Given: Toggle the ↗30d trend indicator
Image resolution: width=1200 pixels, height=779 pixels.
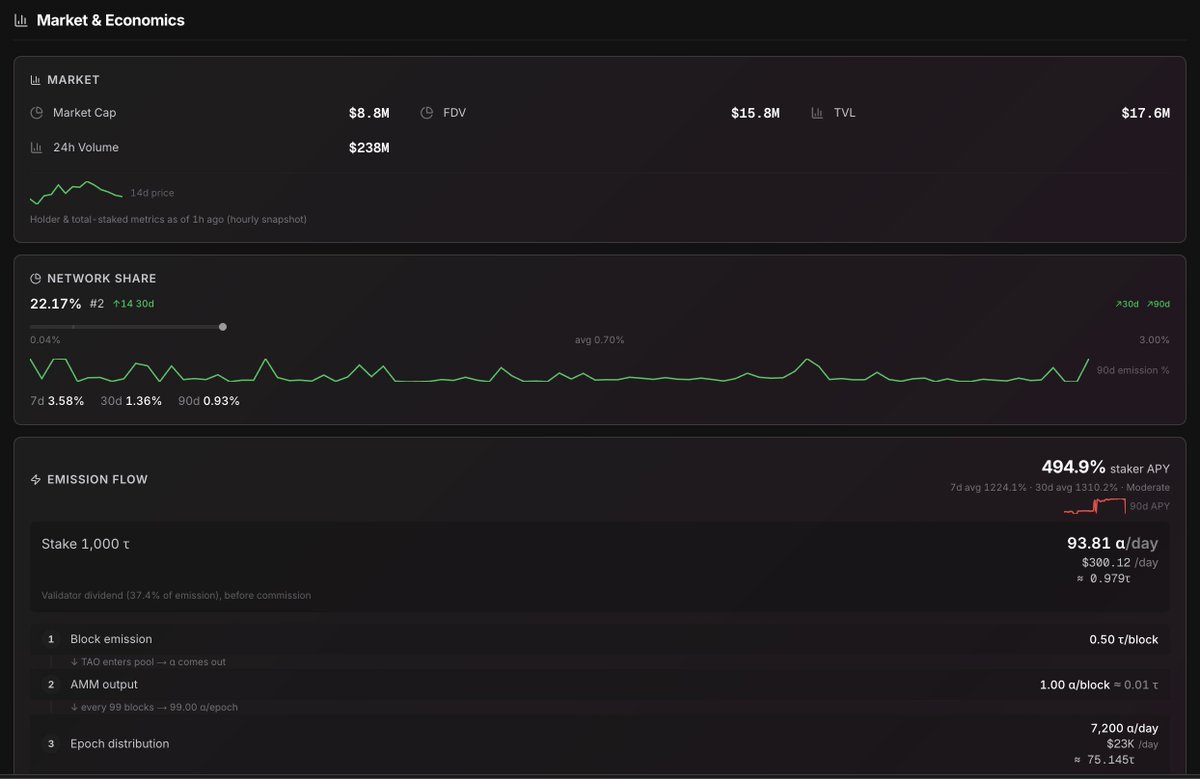Looking at the screenshot, I should (x=1127, y=304).
